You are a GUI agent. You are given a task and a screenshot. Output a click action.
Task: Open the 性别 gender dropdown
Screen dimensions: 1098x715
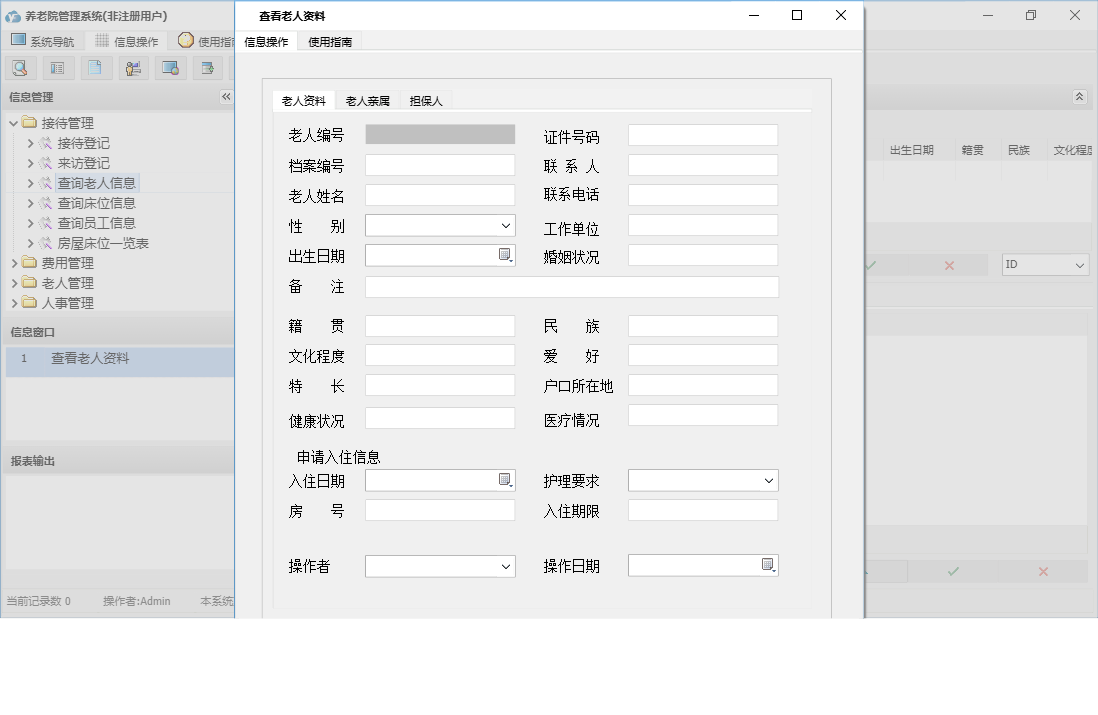[506, 225]
